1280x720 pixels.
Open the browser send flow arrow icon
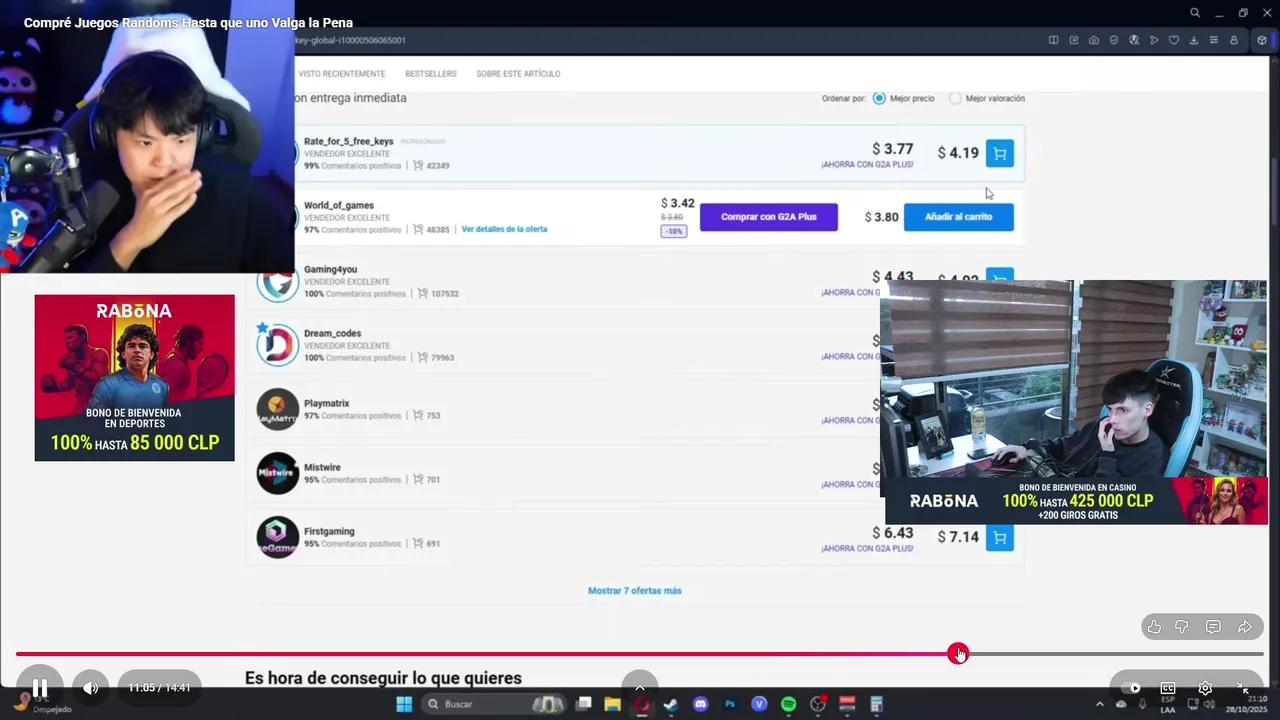pos(1154,40)
